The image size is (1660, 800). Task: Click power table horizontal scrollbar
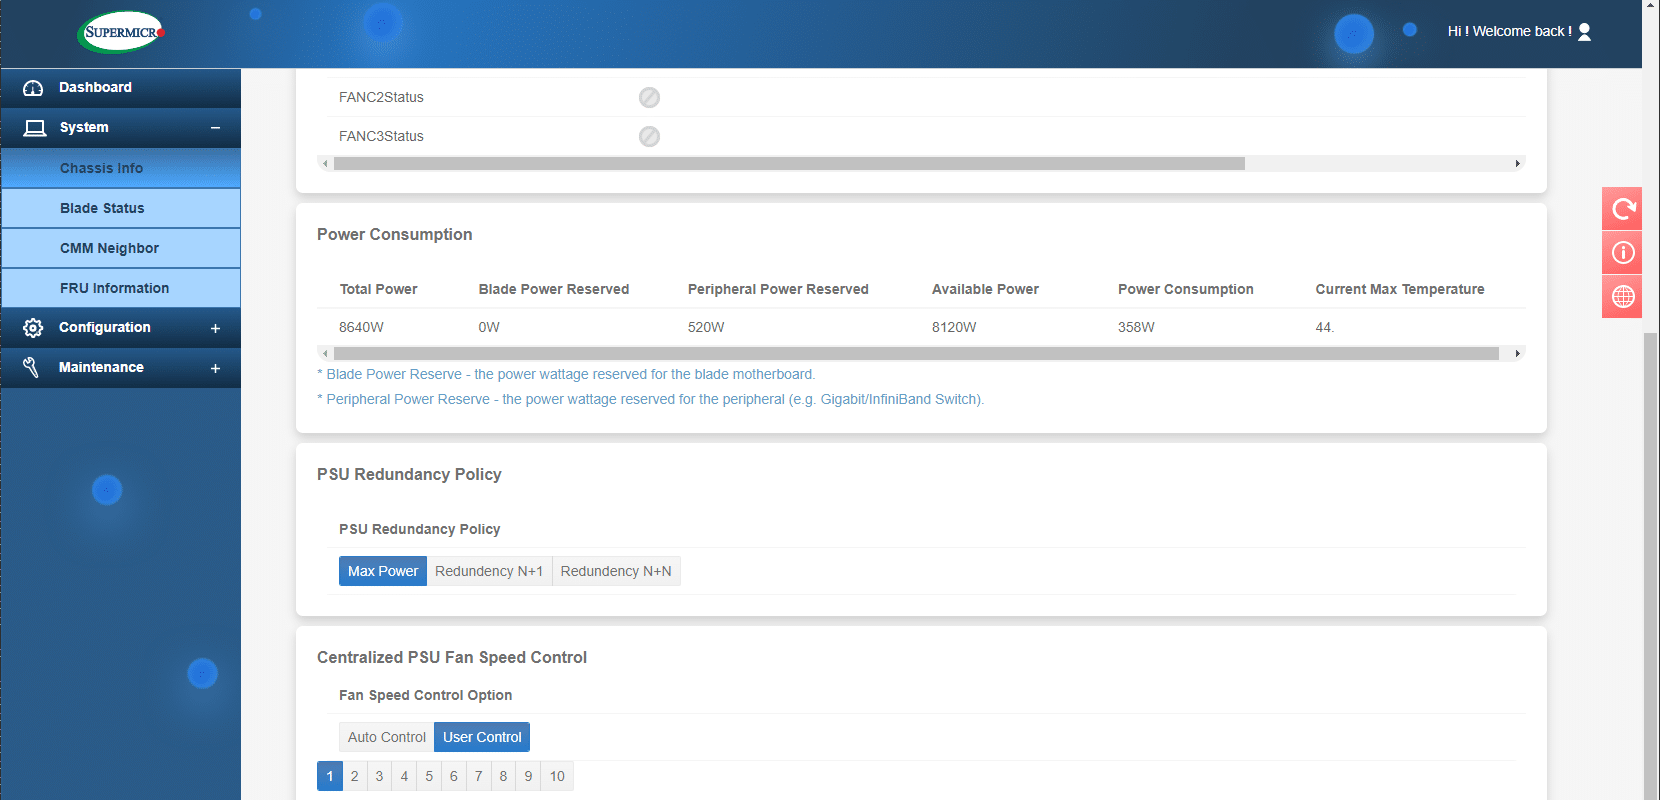coord(916,353)
